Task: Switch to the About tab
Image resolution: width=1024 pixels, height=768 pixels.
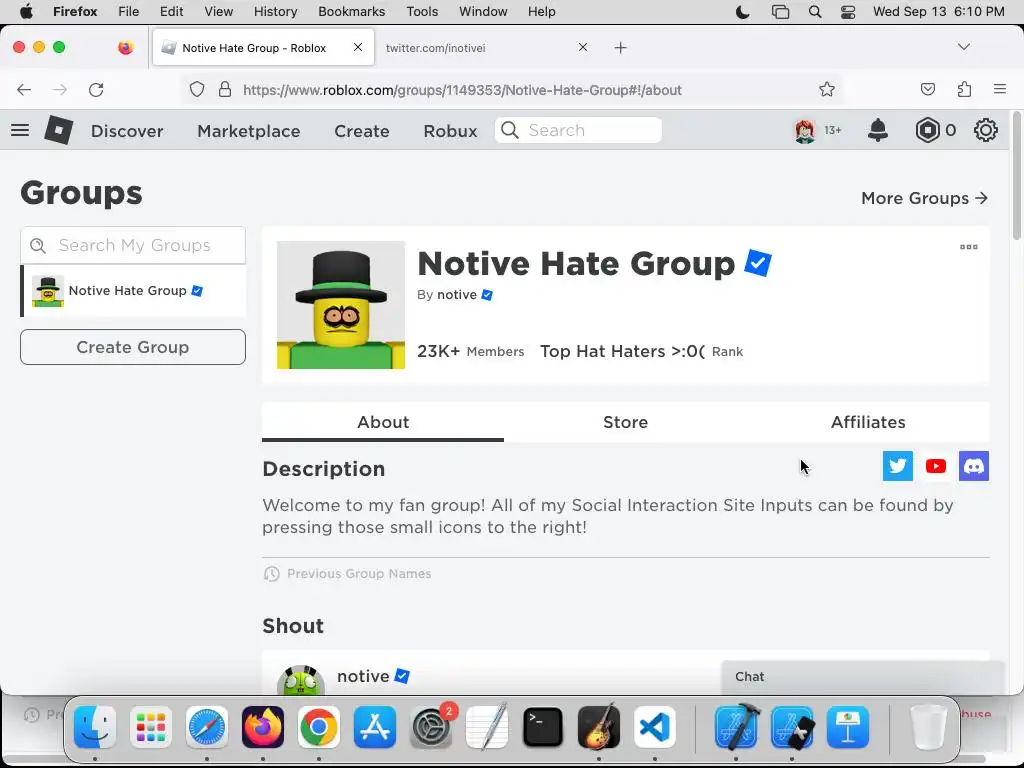Action: tap(383, 422)
